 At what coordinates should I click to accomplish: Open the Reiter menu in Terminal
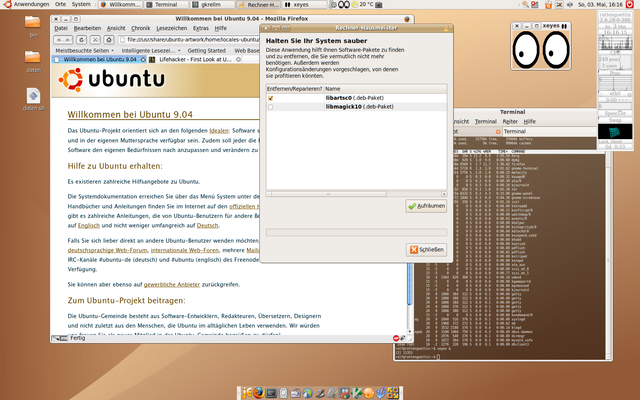[510, 122]
